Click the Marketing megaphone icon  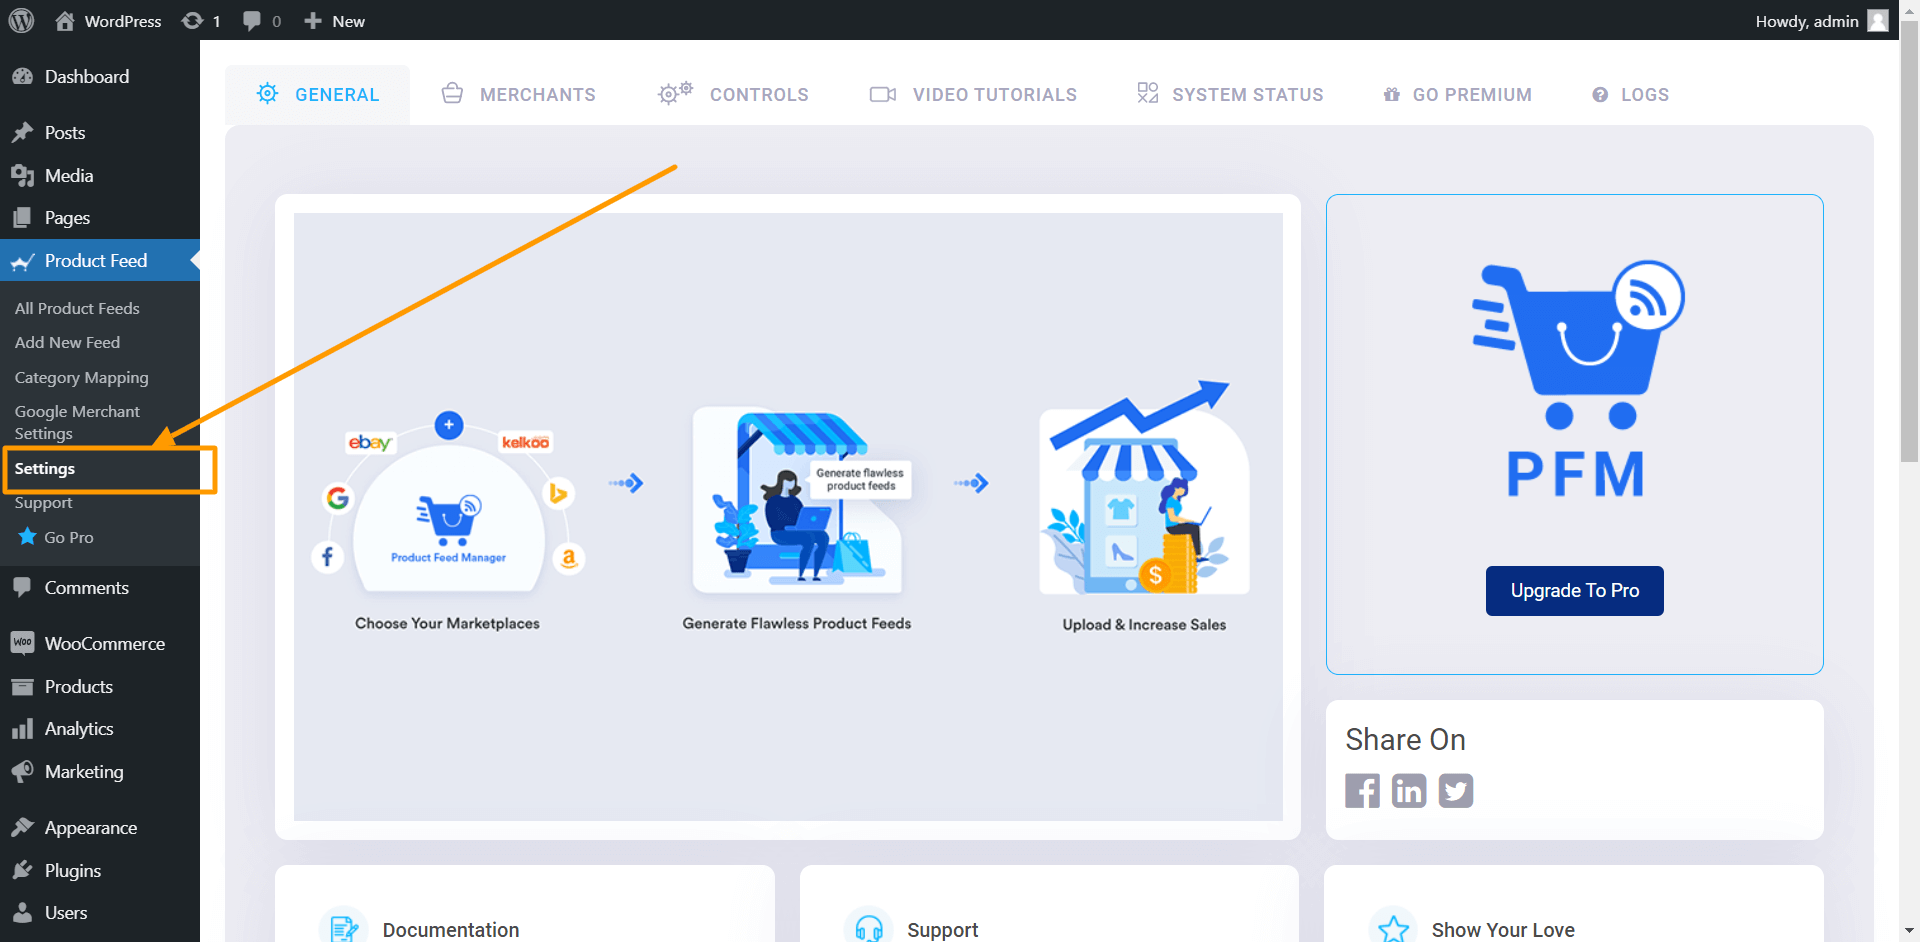tap(22, 771)
